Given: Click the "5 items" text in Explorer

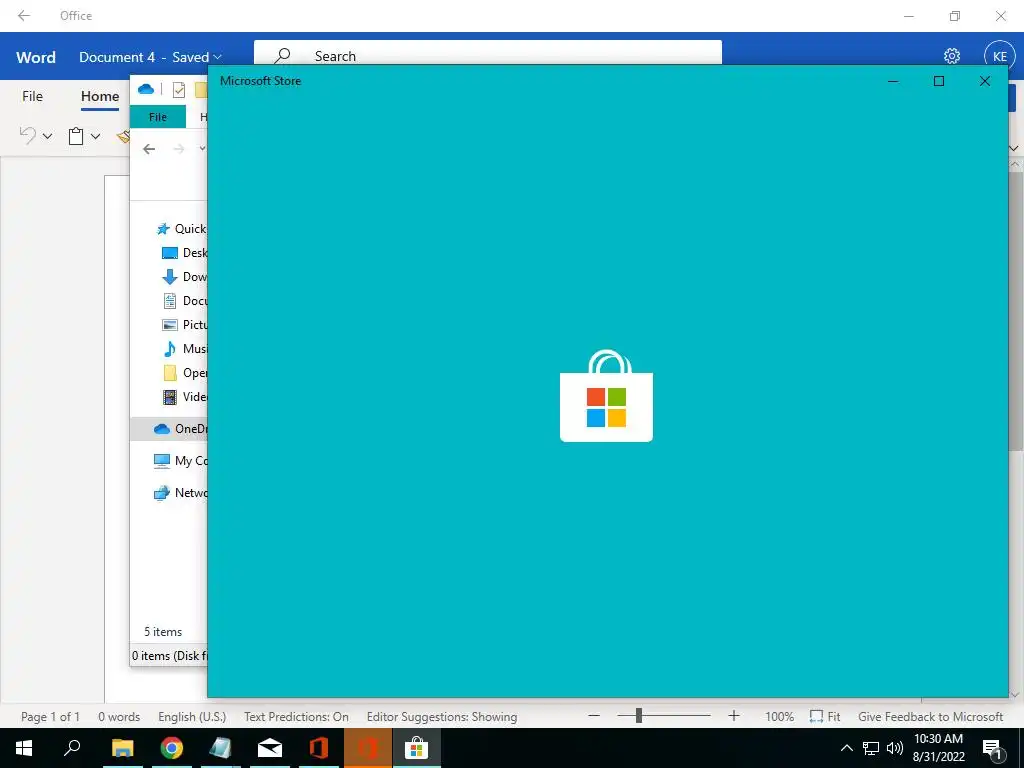Looking at the screenshot, I should [x=163, y=632].
